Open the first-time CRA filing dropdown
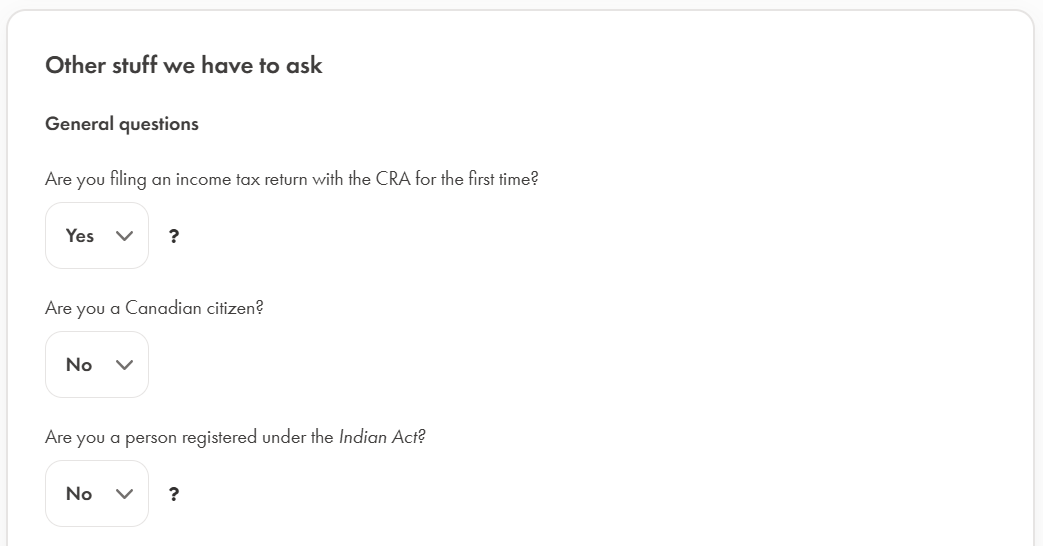 [x=97, y=236]
